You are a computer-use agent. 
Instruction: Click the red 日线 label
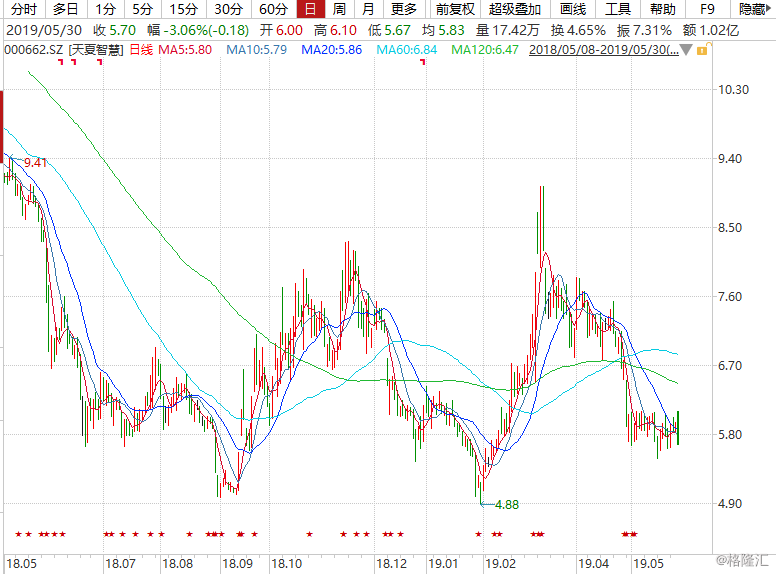coord(141,50)
